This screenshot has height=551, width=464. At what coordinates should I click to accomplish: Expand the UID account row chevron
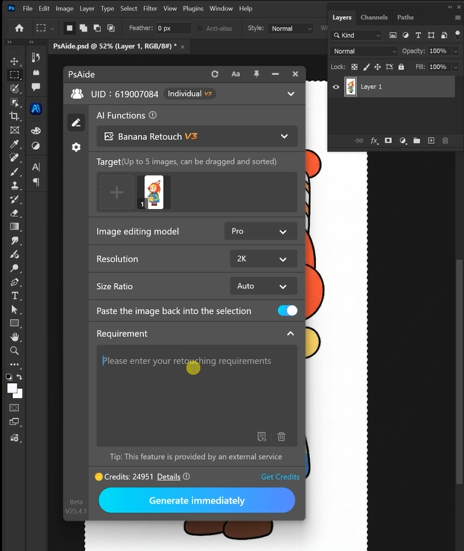(x=291, y=94)
